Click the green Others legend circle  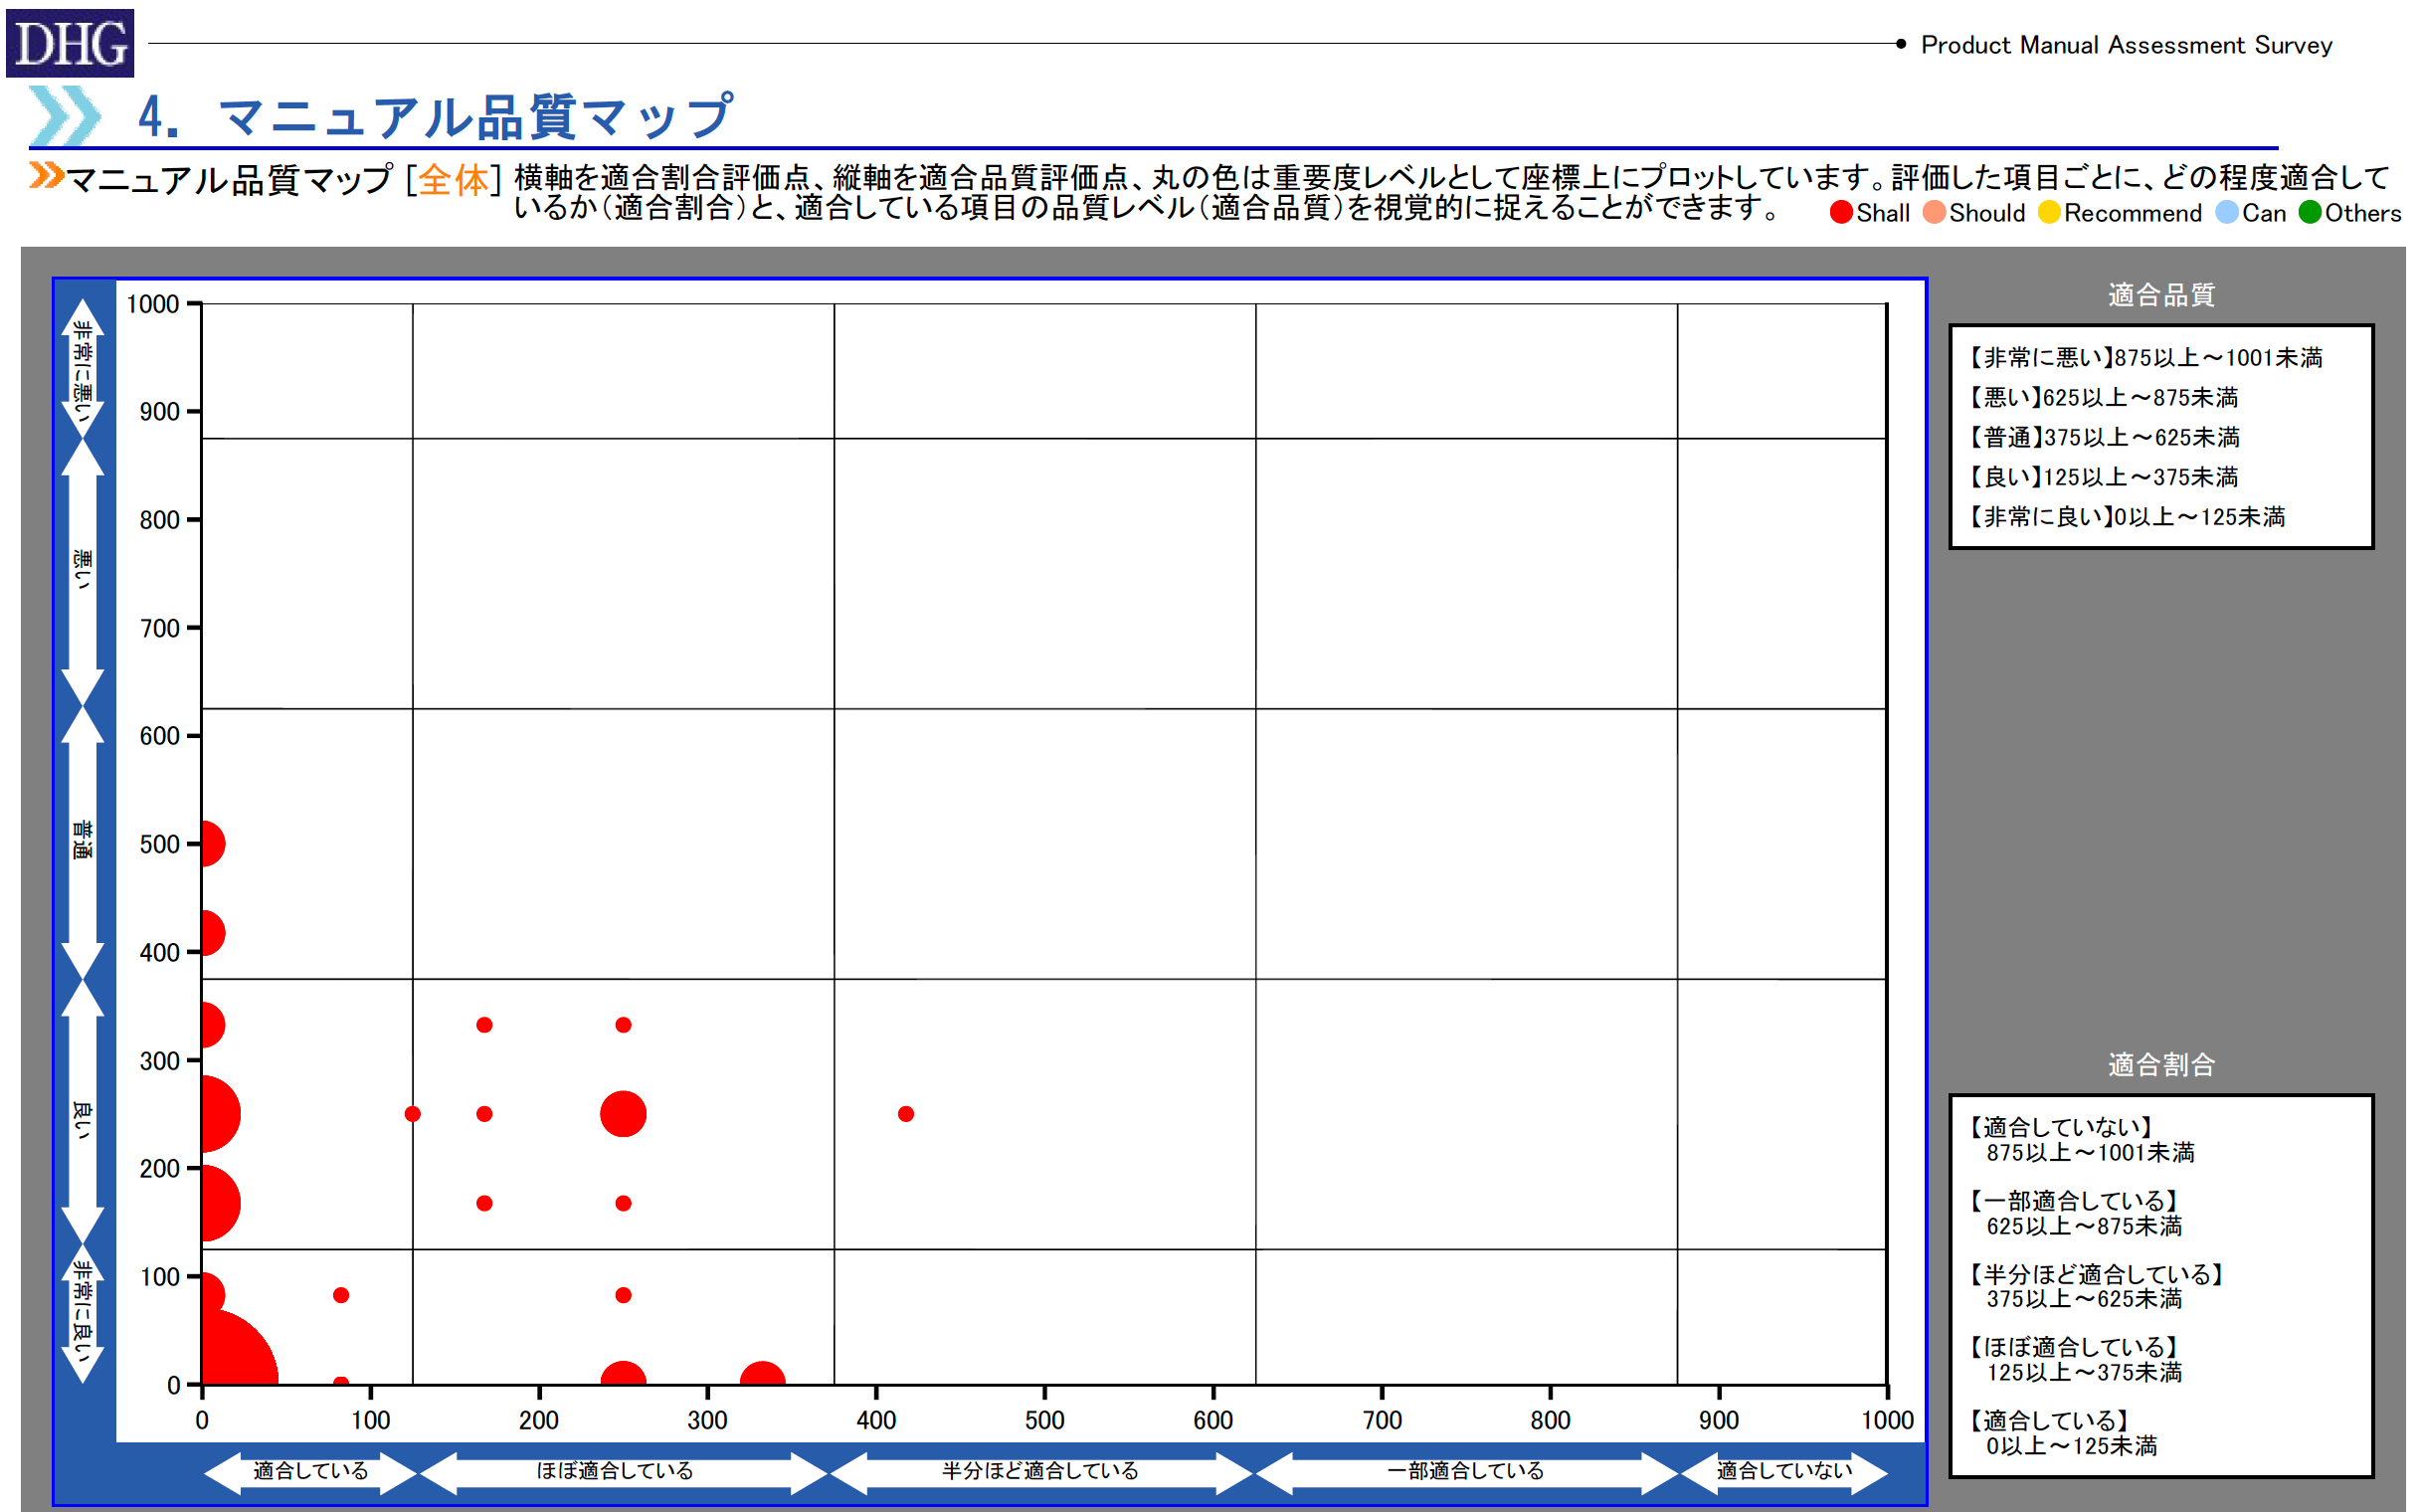[2309, 213]
